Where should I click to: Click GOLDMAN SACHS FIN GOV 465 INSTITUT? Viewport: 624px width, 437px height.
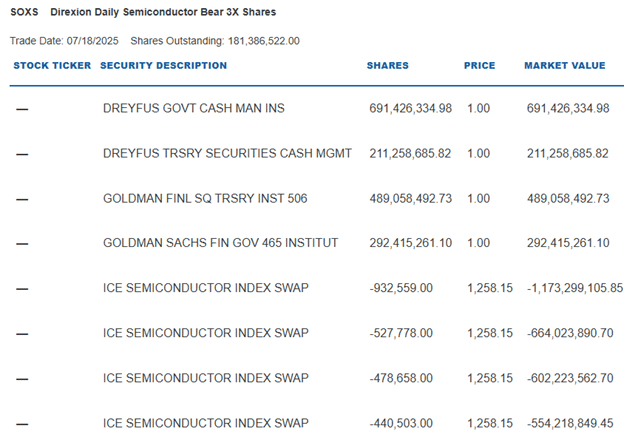(x=220, y=243)
